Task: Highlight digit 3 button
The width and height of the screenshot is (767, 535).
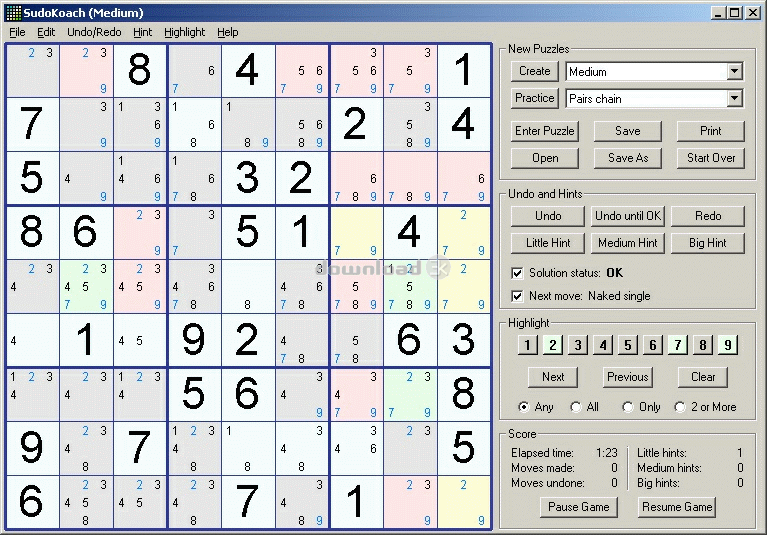Action: [x=578, y=345]
